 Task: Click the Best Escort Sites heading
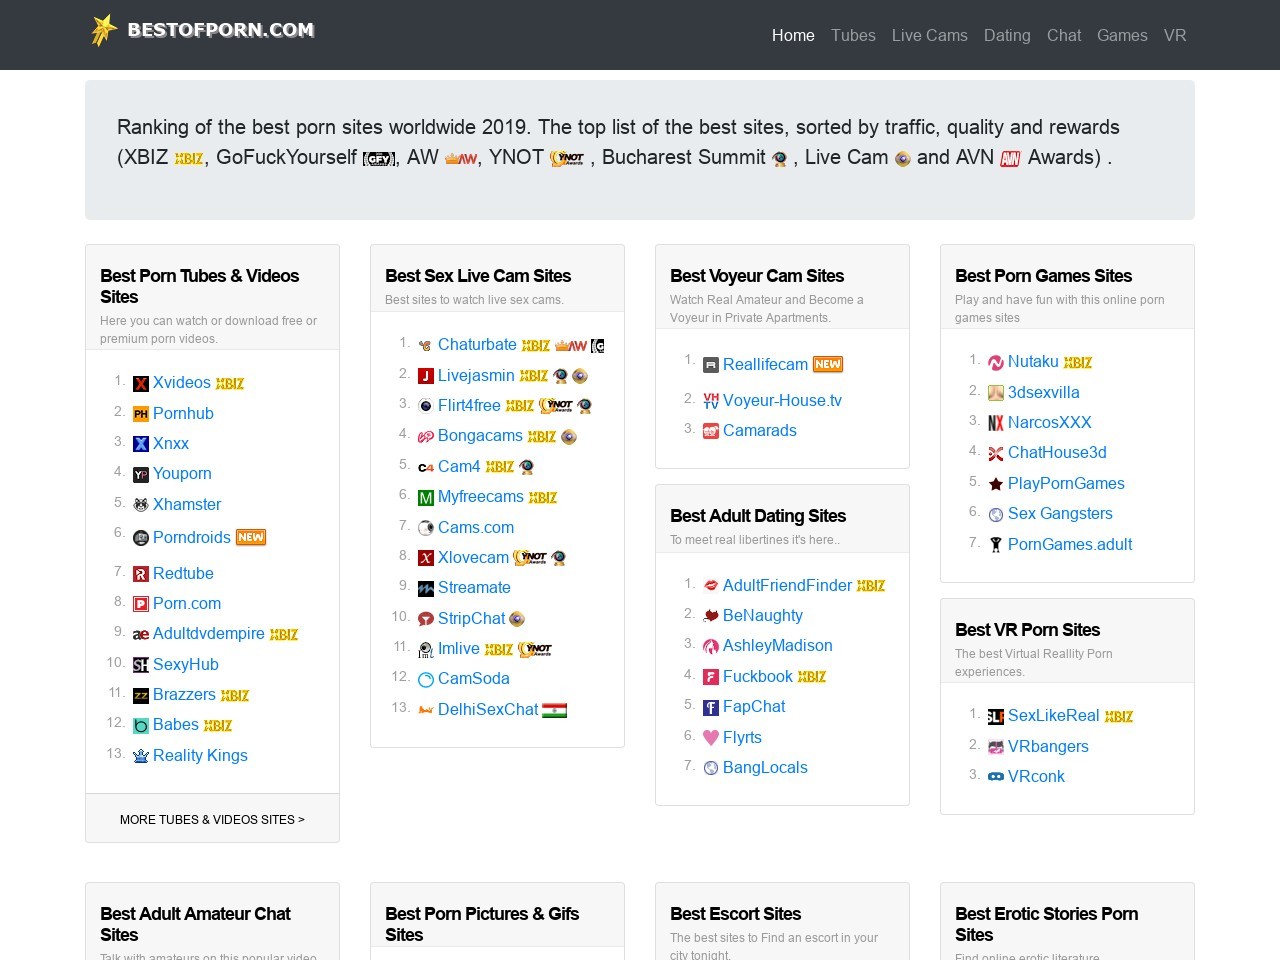(735, 914)
